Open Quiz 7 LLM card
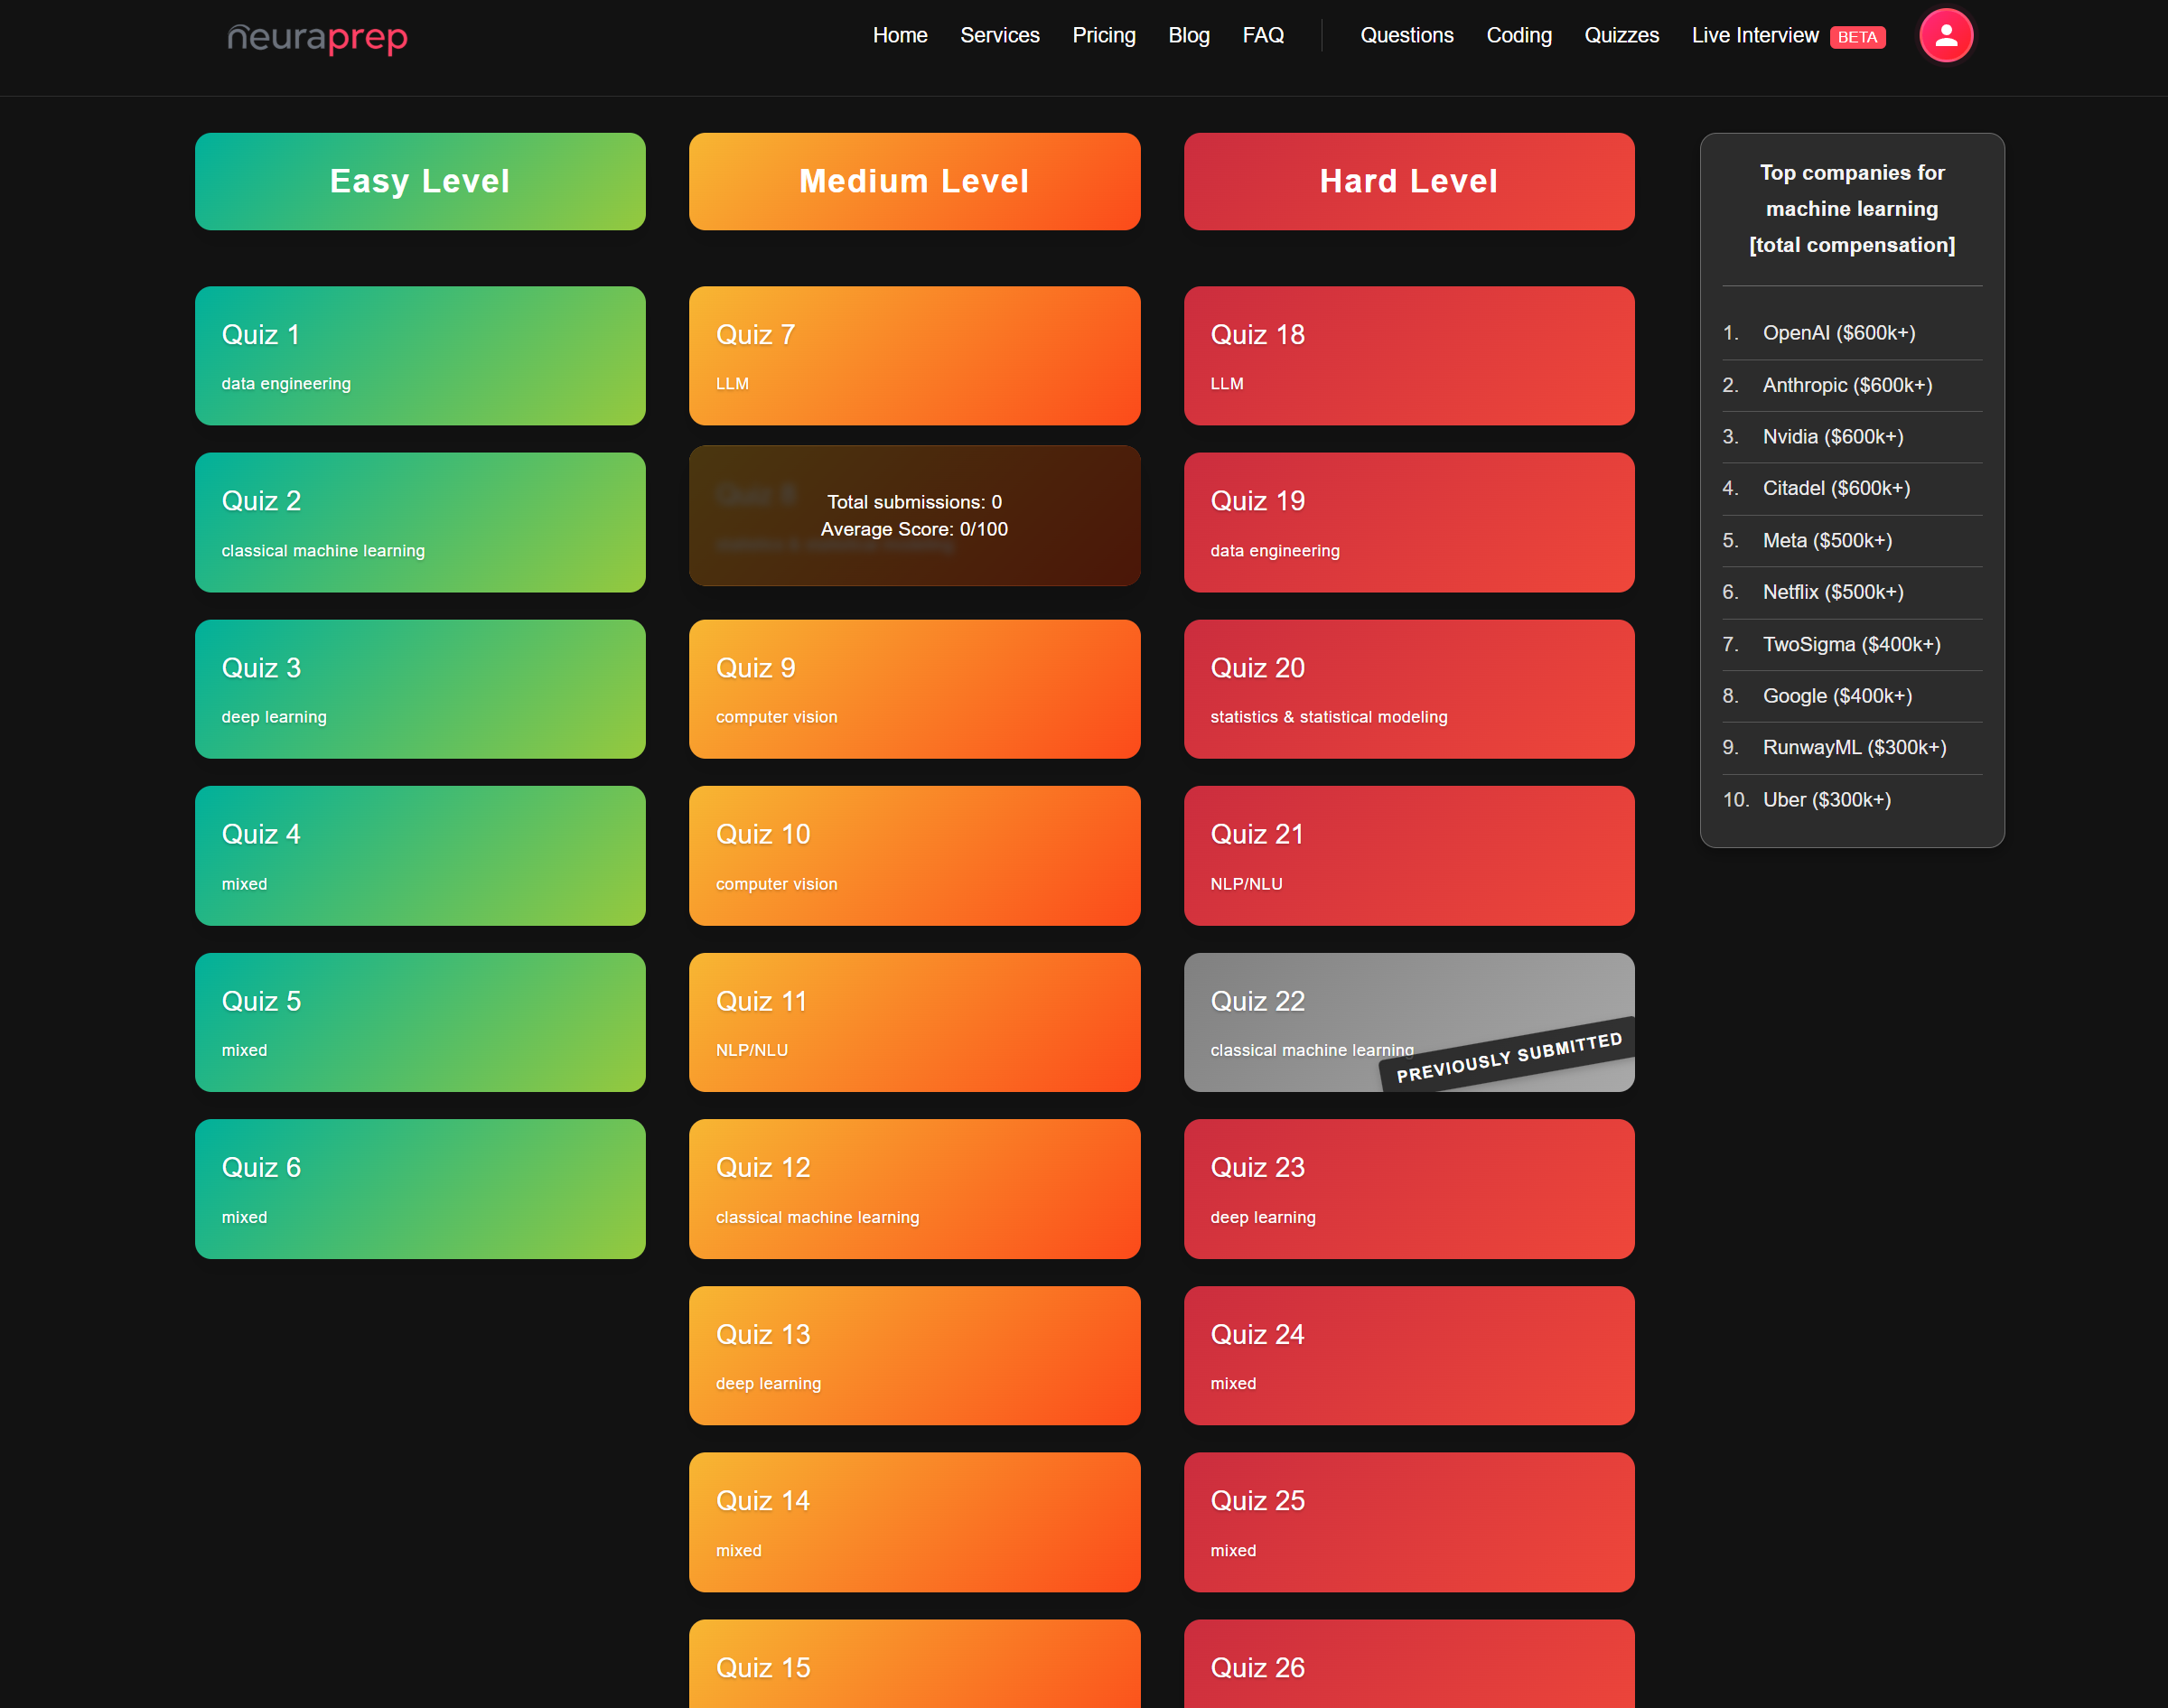The image size is (2168, 1708). tap(914, 356)
